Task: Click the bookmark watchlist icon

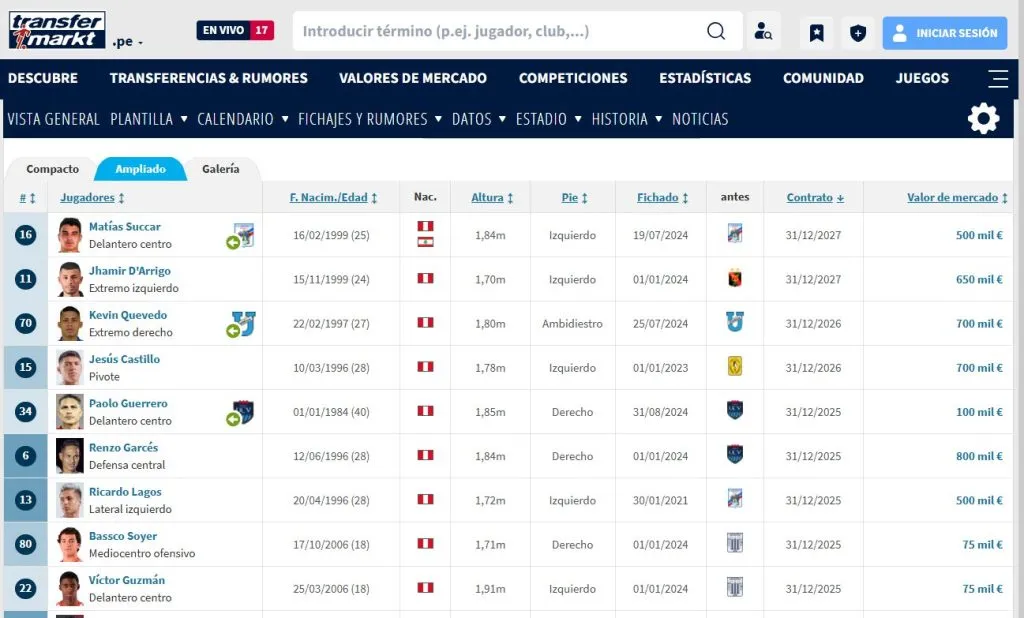Action: click(x=816, y=33)
